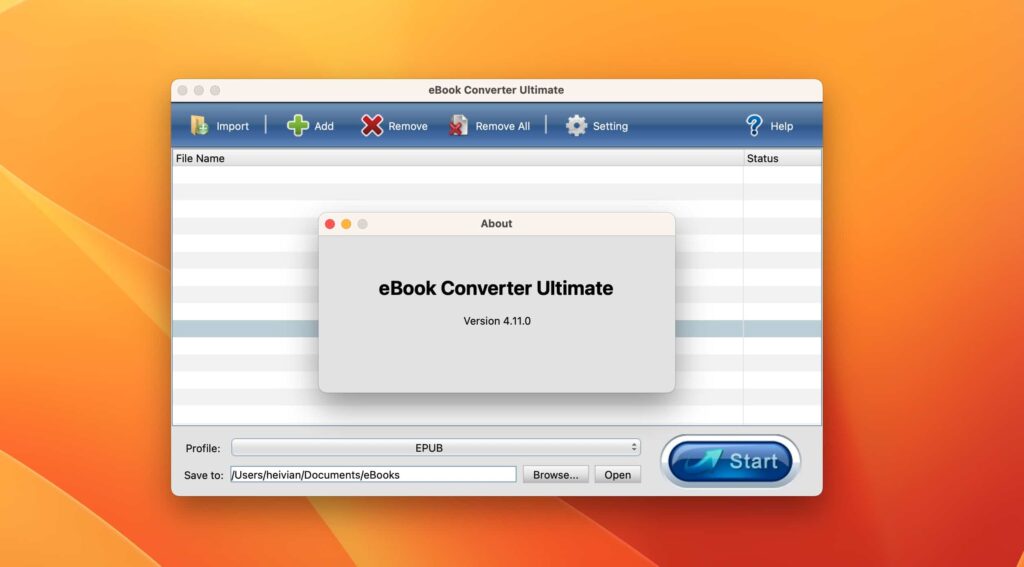
Task: Click the Remove All document icon
Action: click(458, 125)
